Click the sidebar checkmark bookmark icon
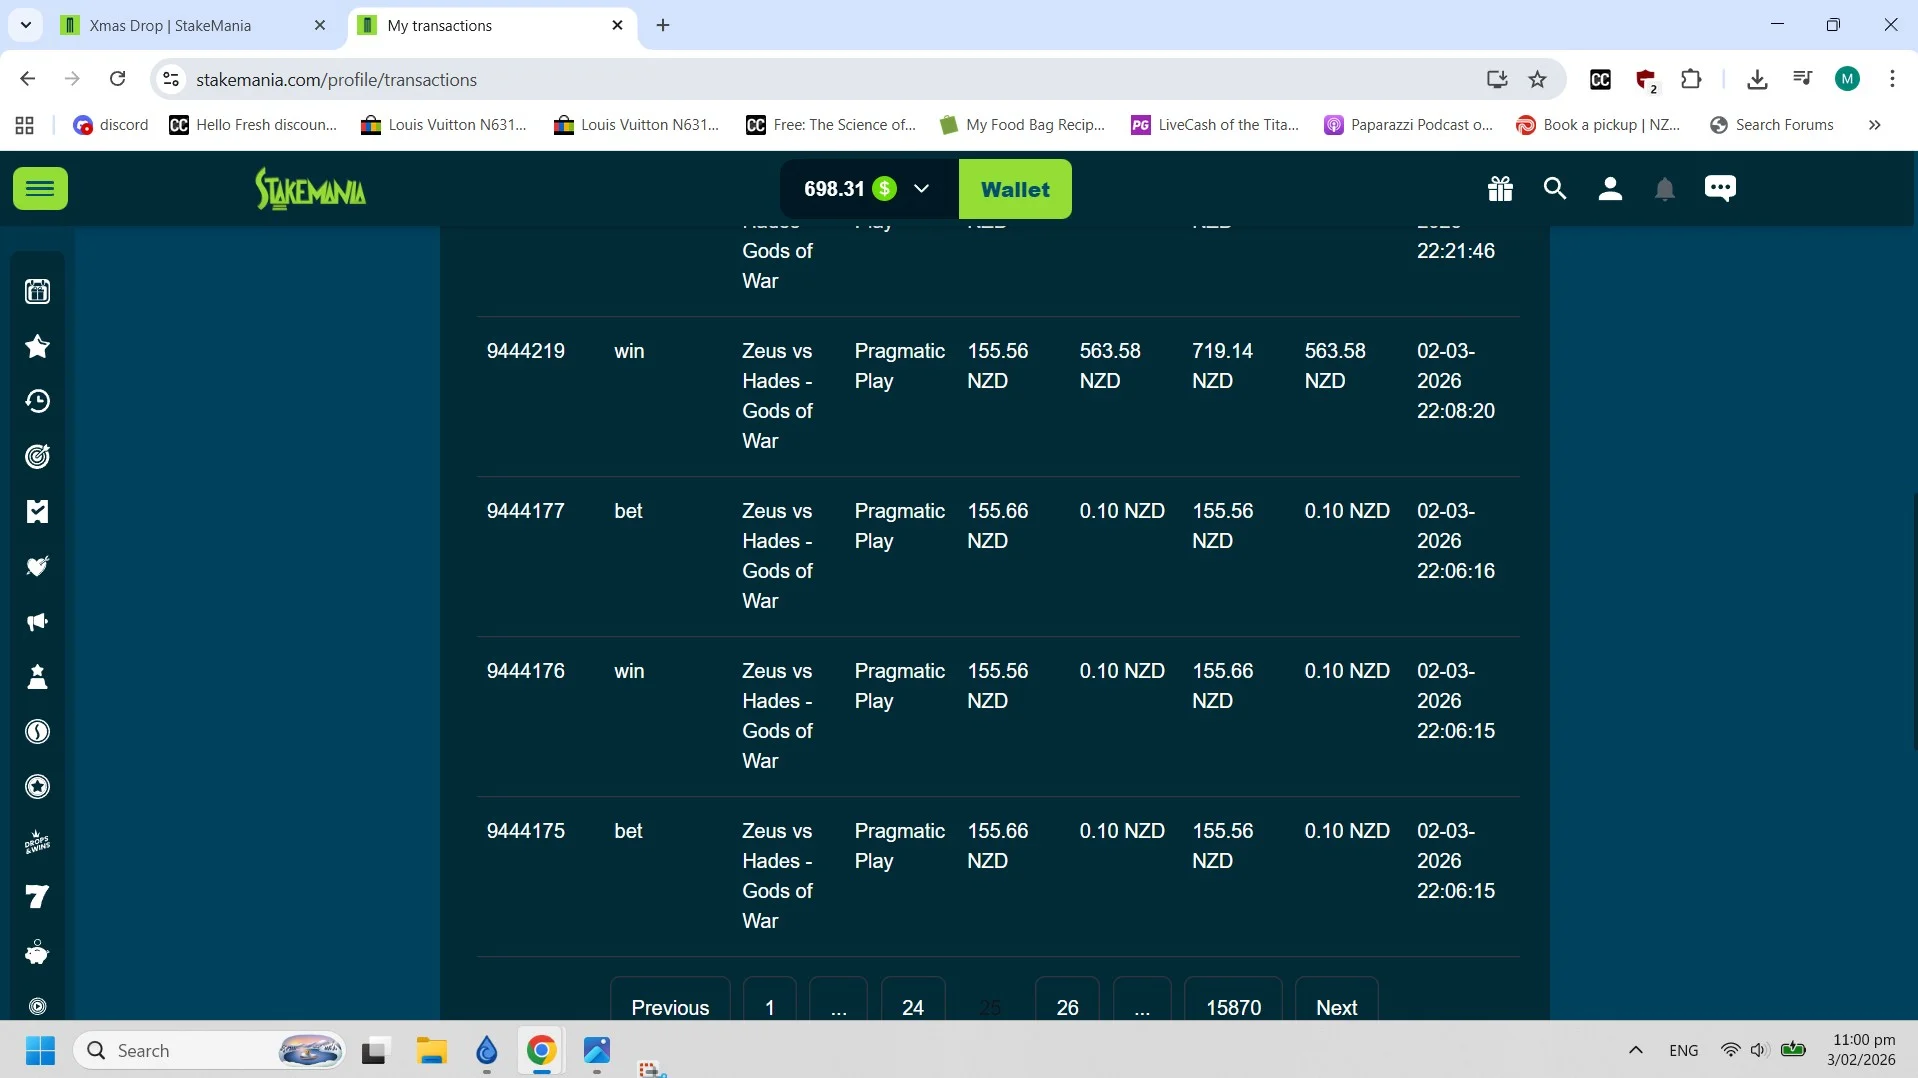1918x1078 pixels. click(38, 511)
